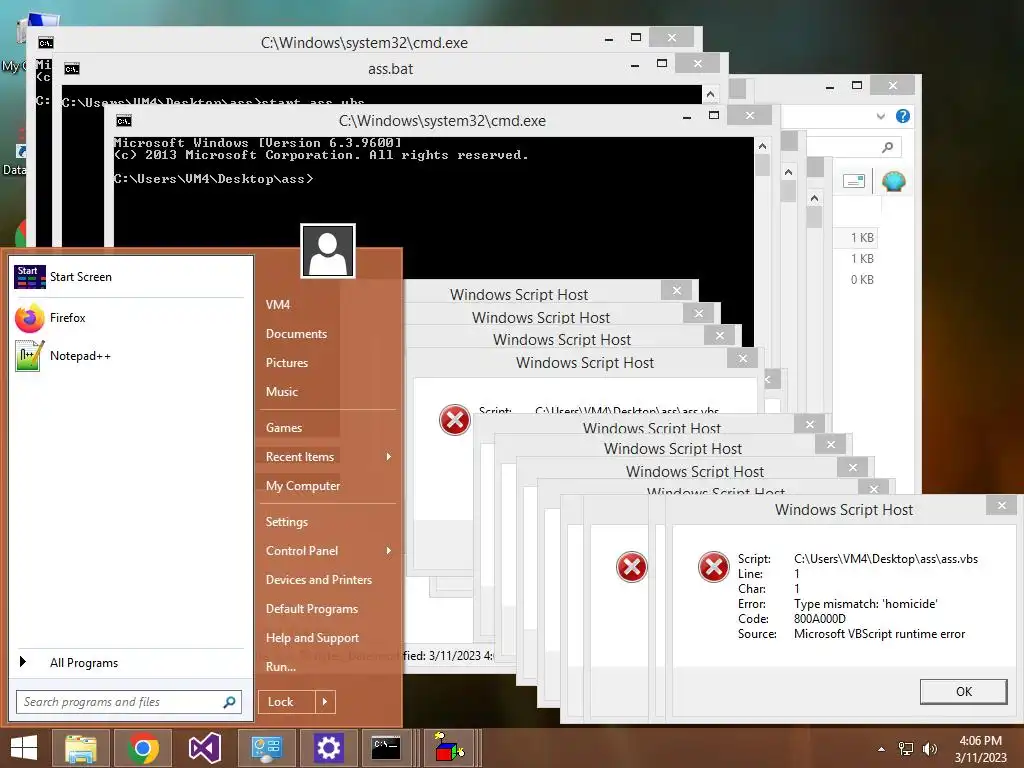Image resolution: width=1024 pixels, height=768 pixels.
Task: Minimize the front cmd.exe window
Action: click(686, 117)
